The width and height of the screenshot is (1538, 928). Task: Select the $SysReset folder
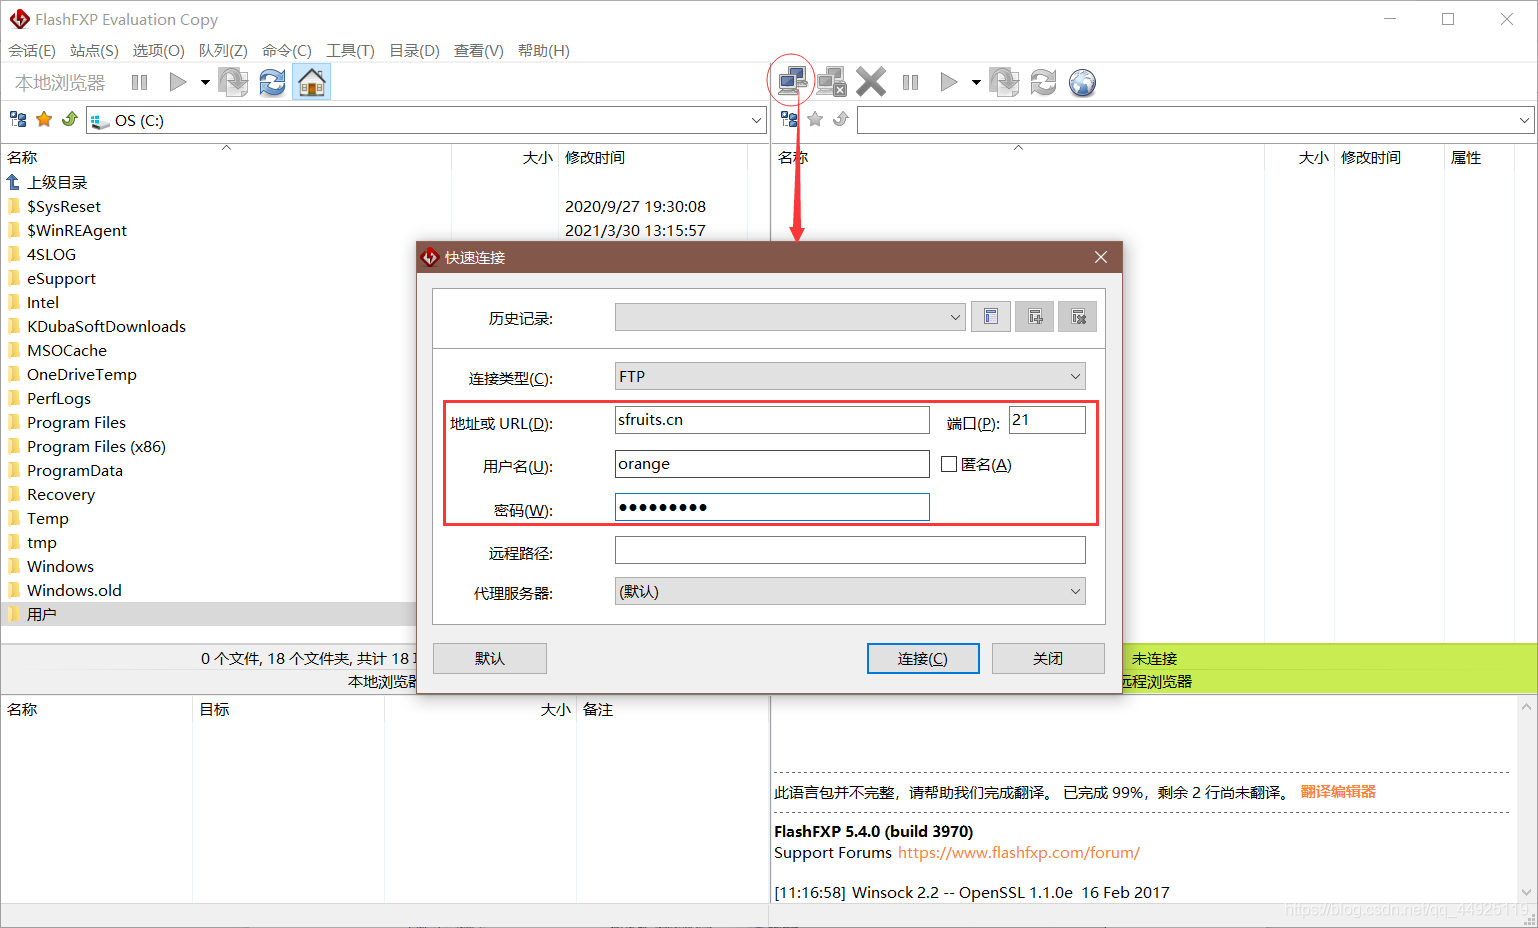click(64, 206)
